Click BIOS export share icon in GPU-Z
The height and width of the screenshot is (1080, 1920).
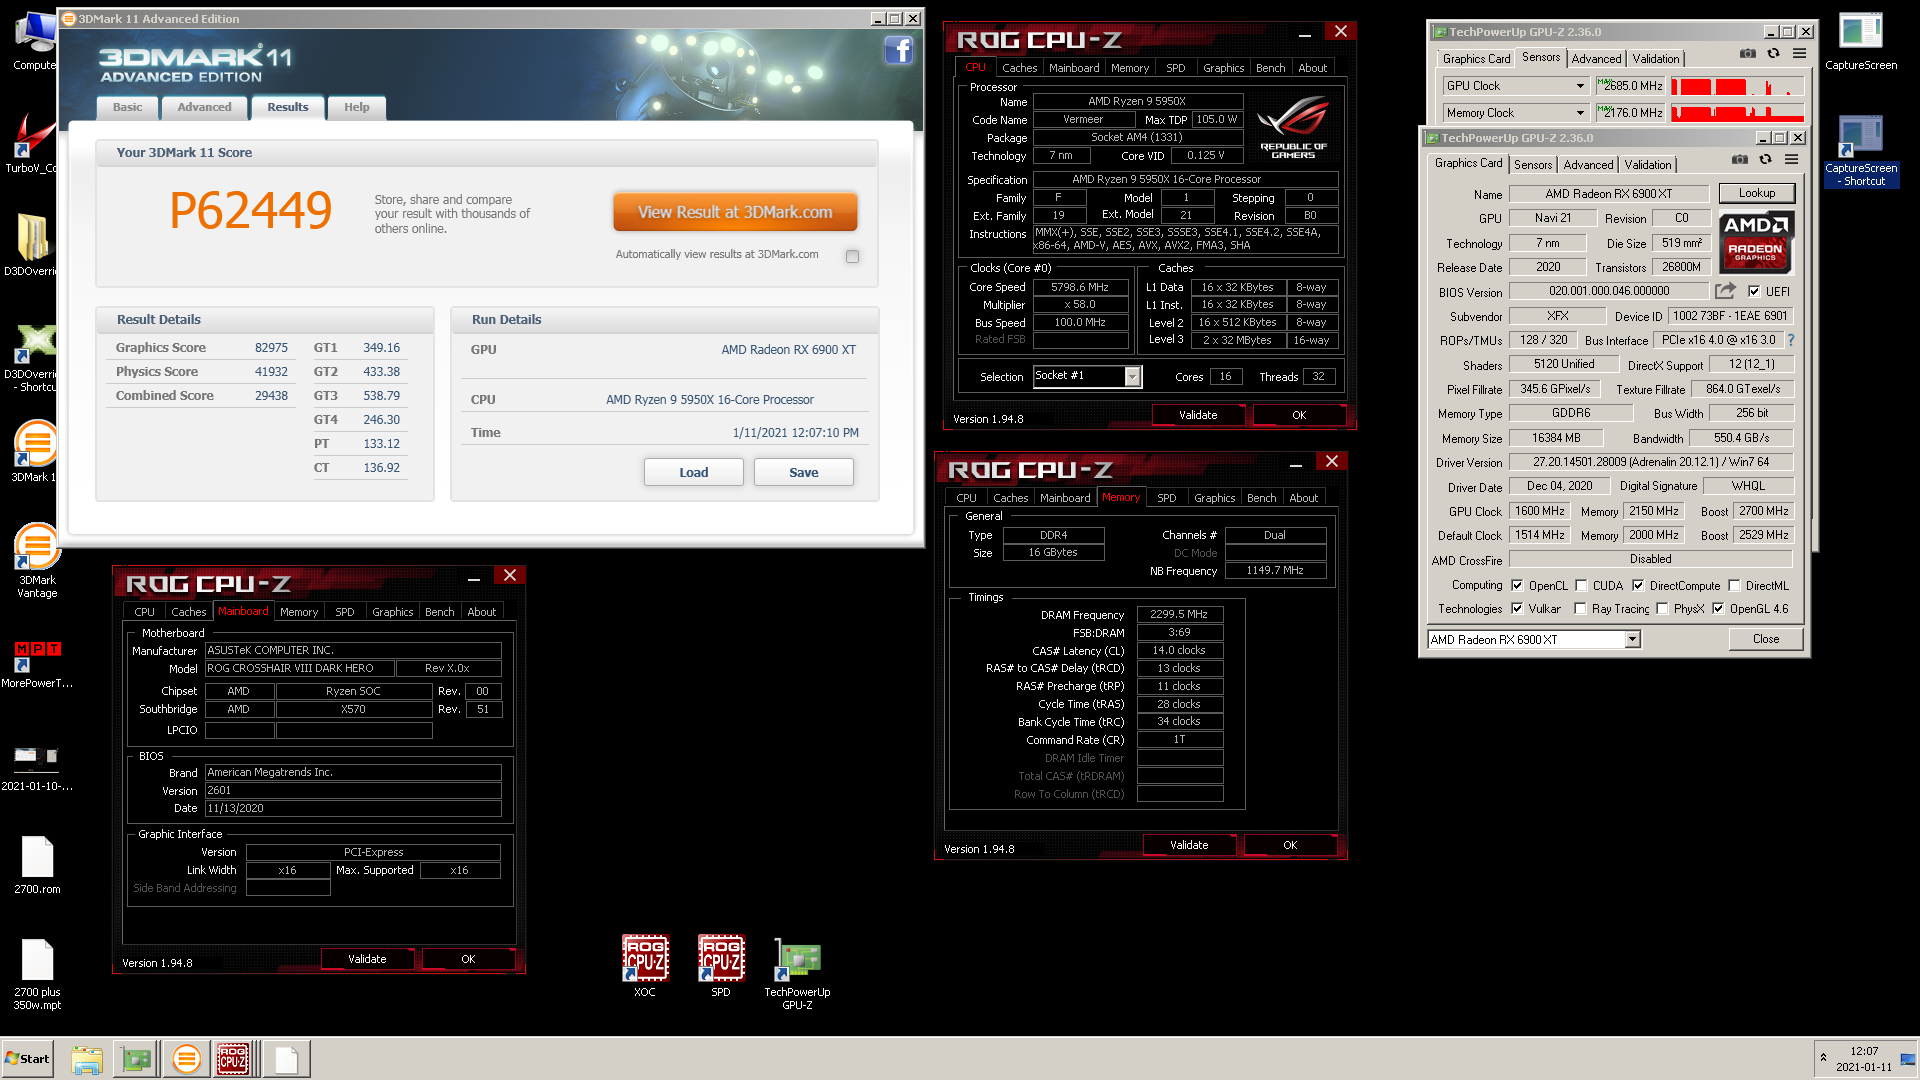point(1725,291)
